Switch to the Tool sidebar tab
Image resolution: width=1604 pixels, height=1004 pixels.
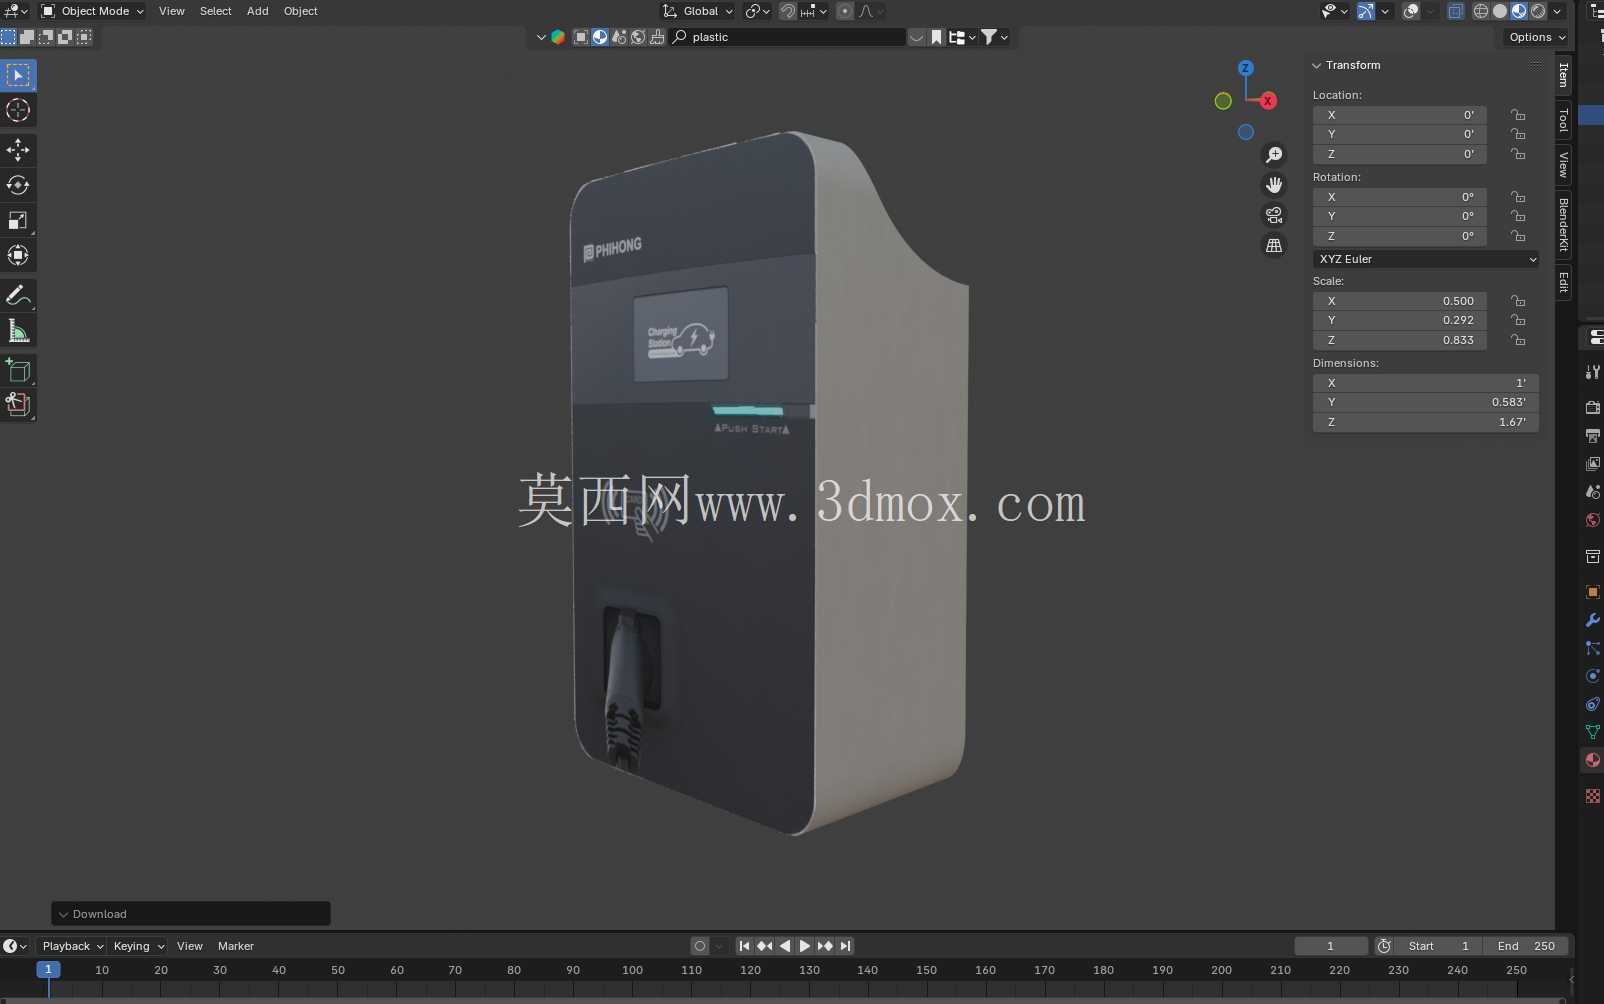[x=1564, y=120]
